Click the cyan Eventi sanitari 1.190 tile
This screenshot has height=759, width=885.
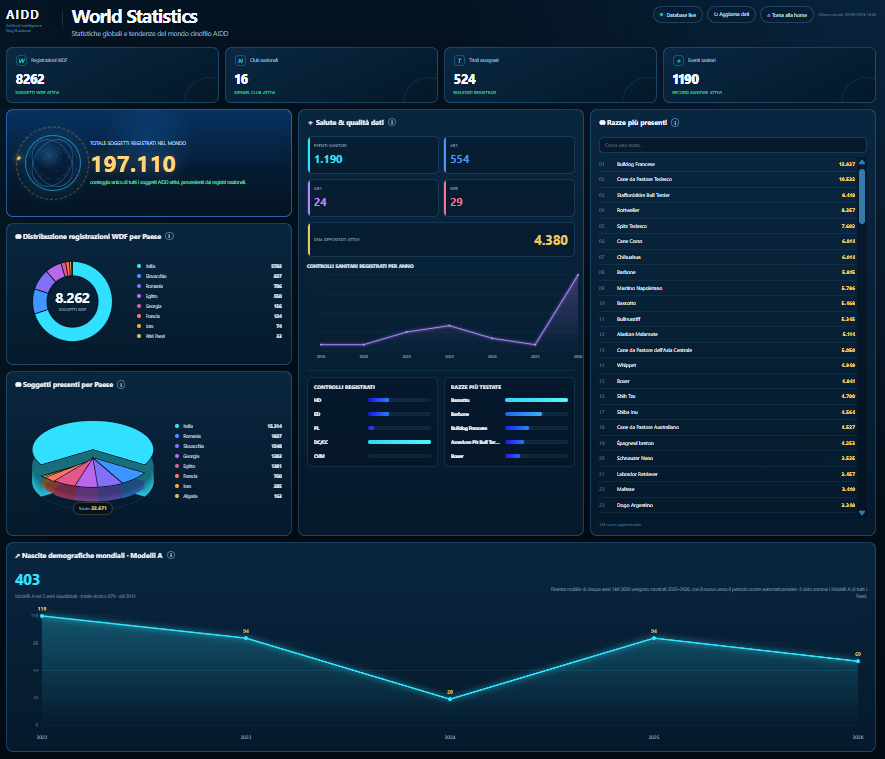(x=373, y=155)
